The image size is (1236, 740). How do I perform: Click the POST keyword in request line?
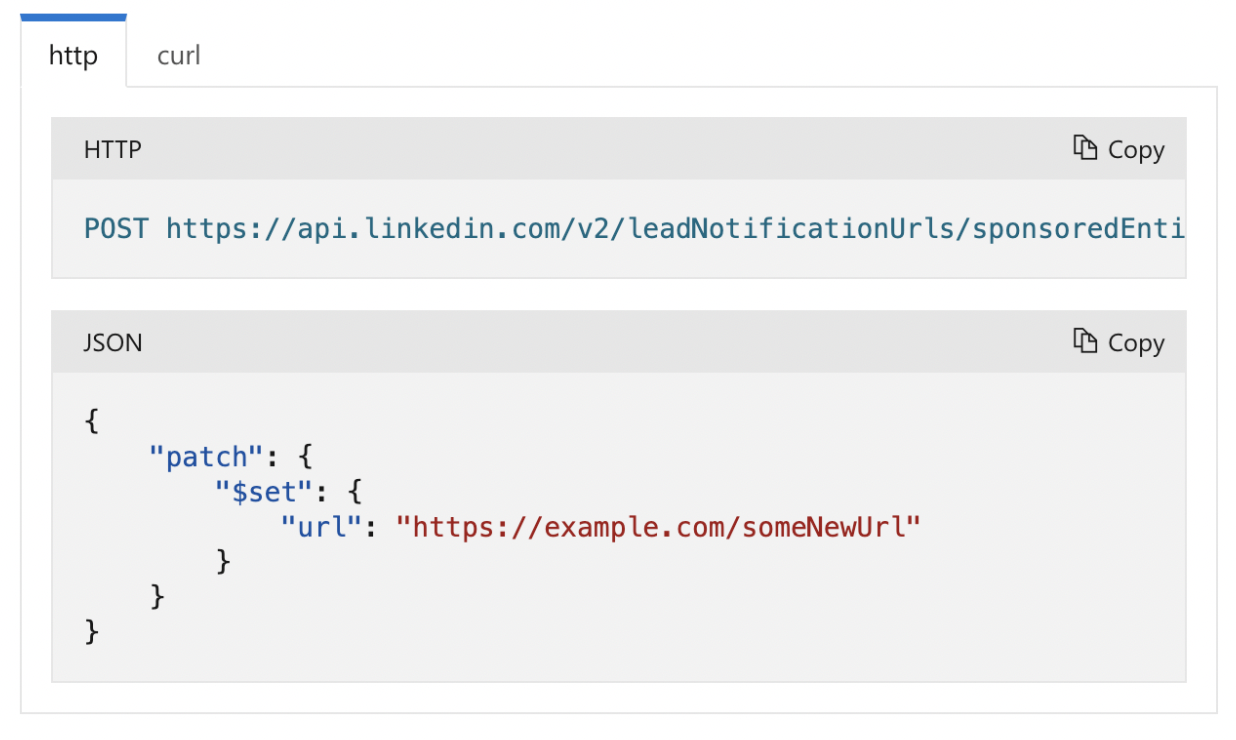click(x=116, y=228)
